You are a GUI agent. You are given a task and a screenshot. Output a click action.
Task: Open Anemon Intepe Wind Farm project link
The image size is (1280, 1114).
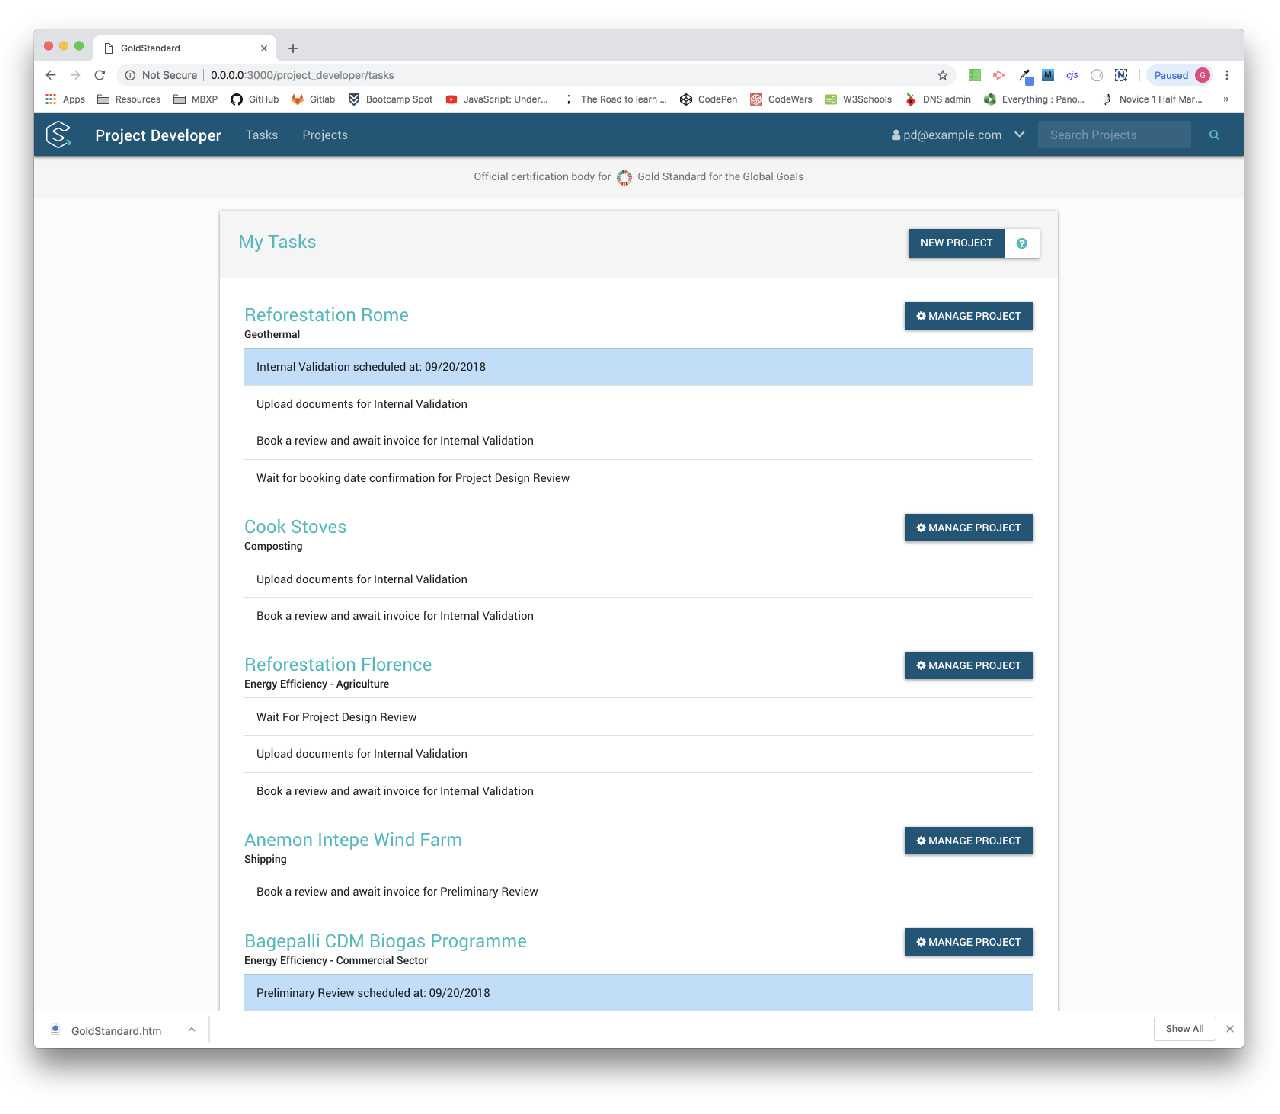(353, 840)
